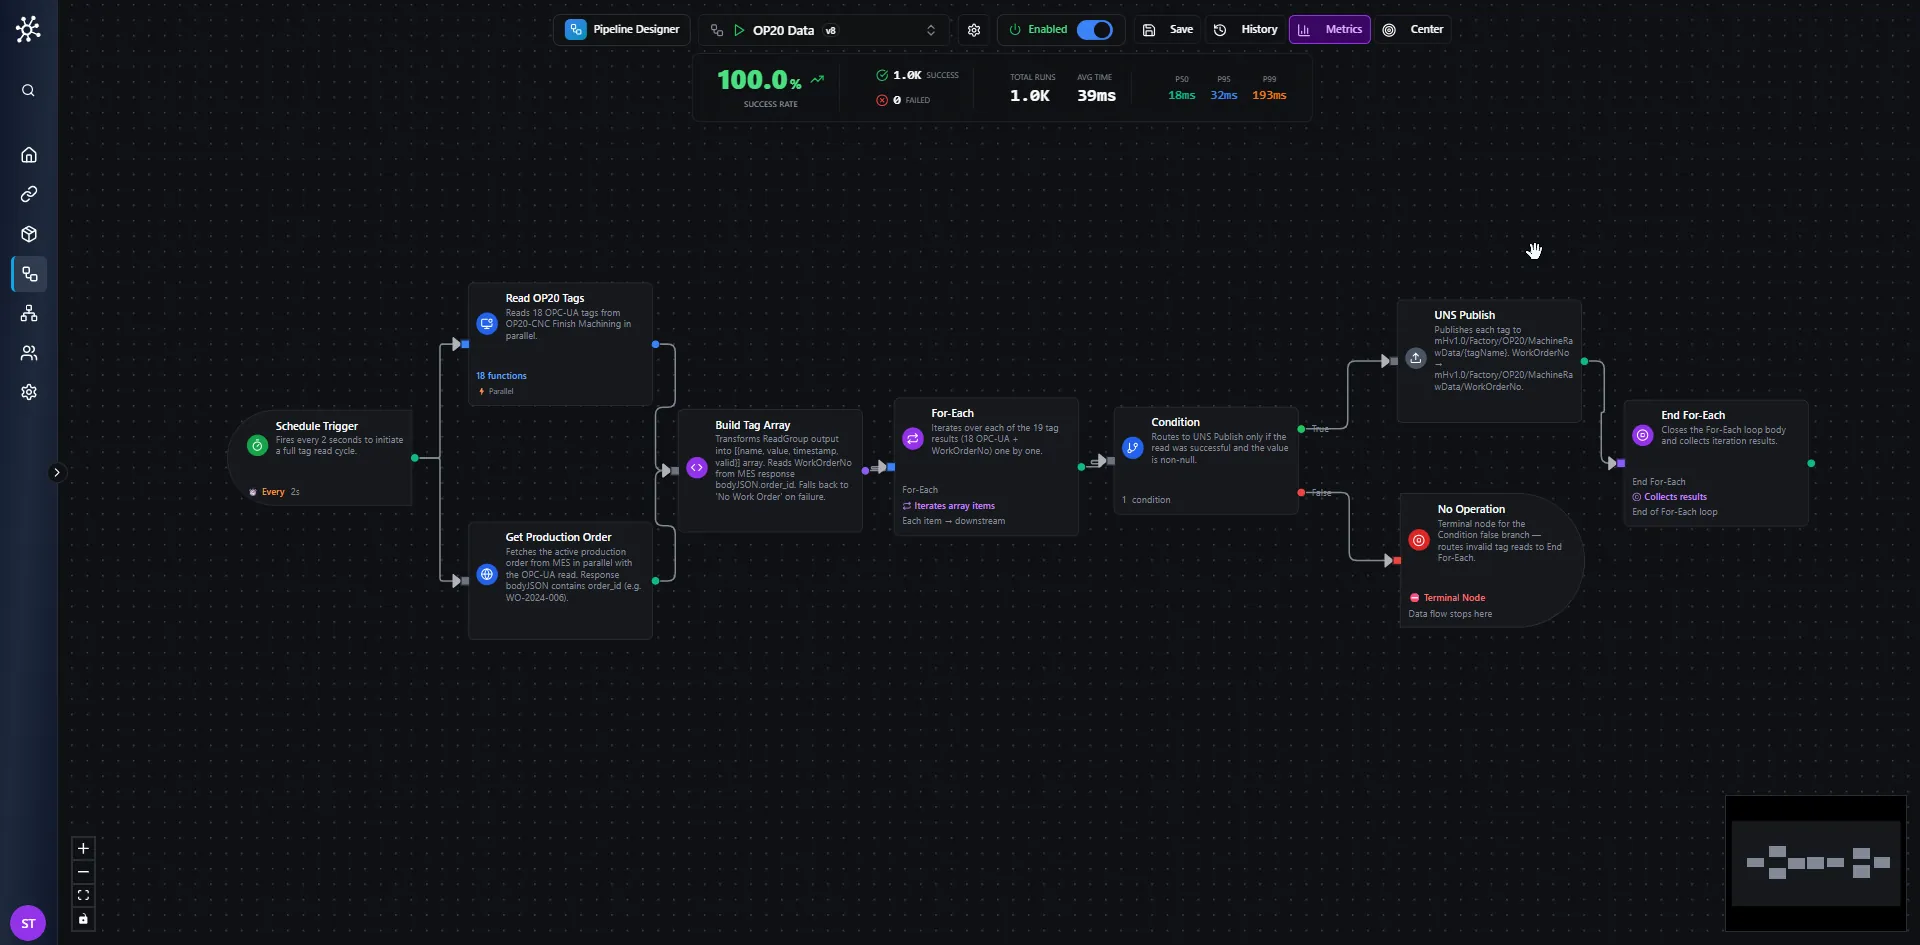Click the End For-Each output port
Image resolution: width=1920 pixels, height=945 pixels.
pos(1811,464)
